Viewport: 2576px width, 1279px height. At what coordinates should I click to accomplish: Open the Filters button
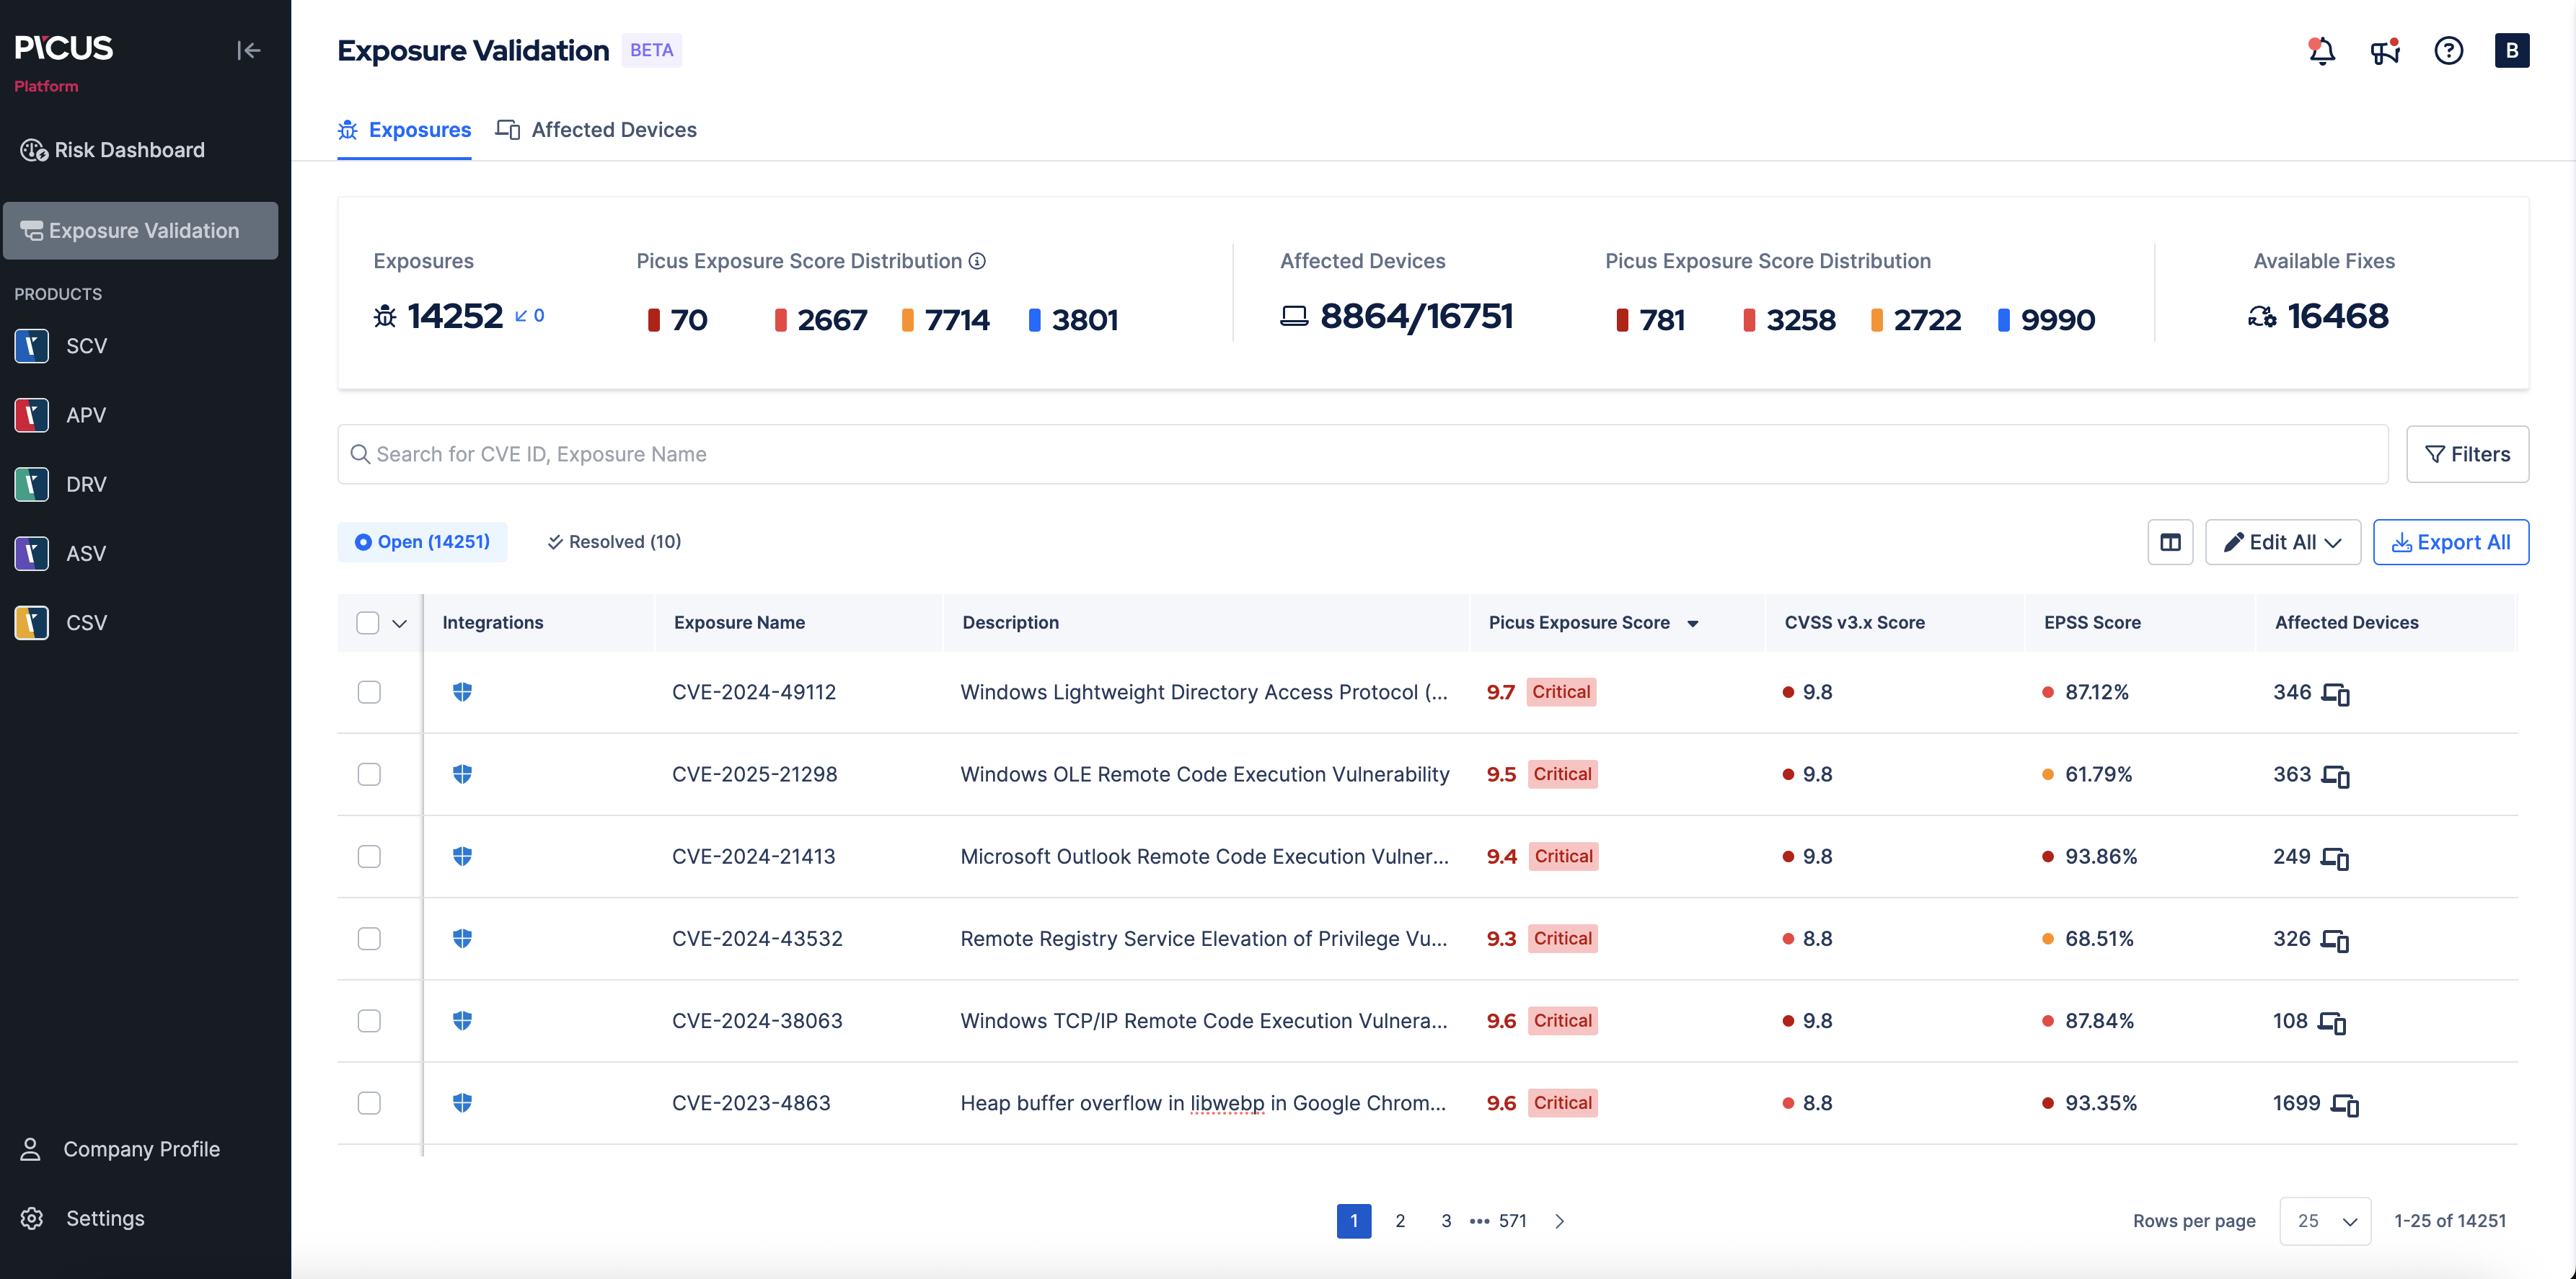2466,454
